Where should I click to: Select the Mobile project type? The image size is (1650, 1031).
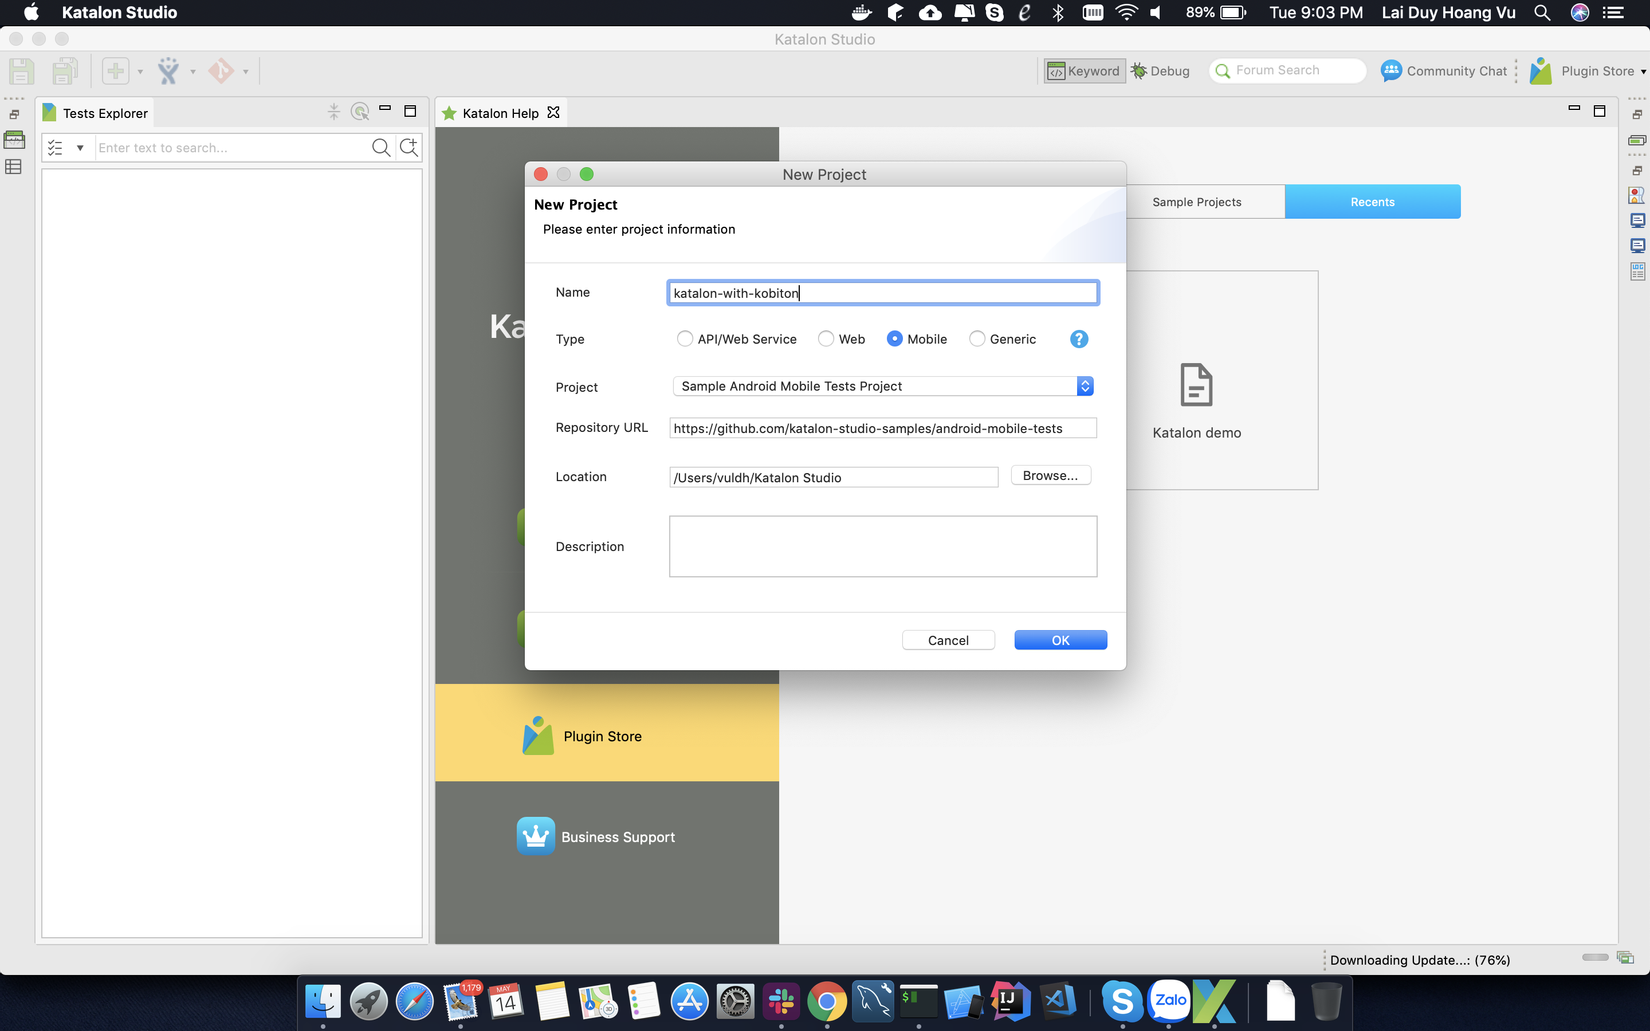[x=917, y=339]
